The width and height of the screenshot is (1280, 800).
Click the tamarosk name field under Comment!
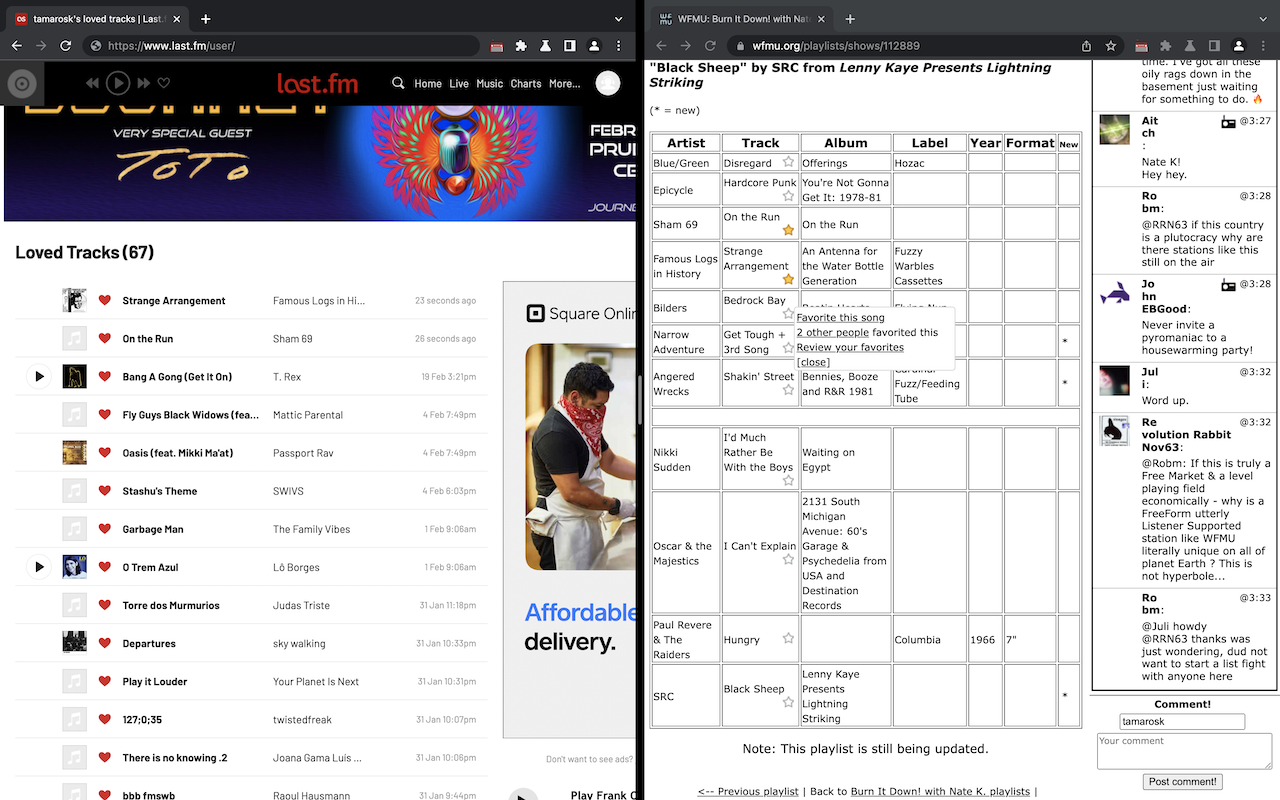click(x=1182, y=721)
